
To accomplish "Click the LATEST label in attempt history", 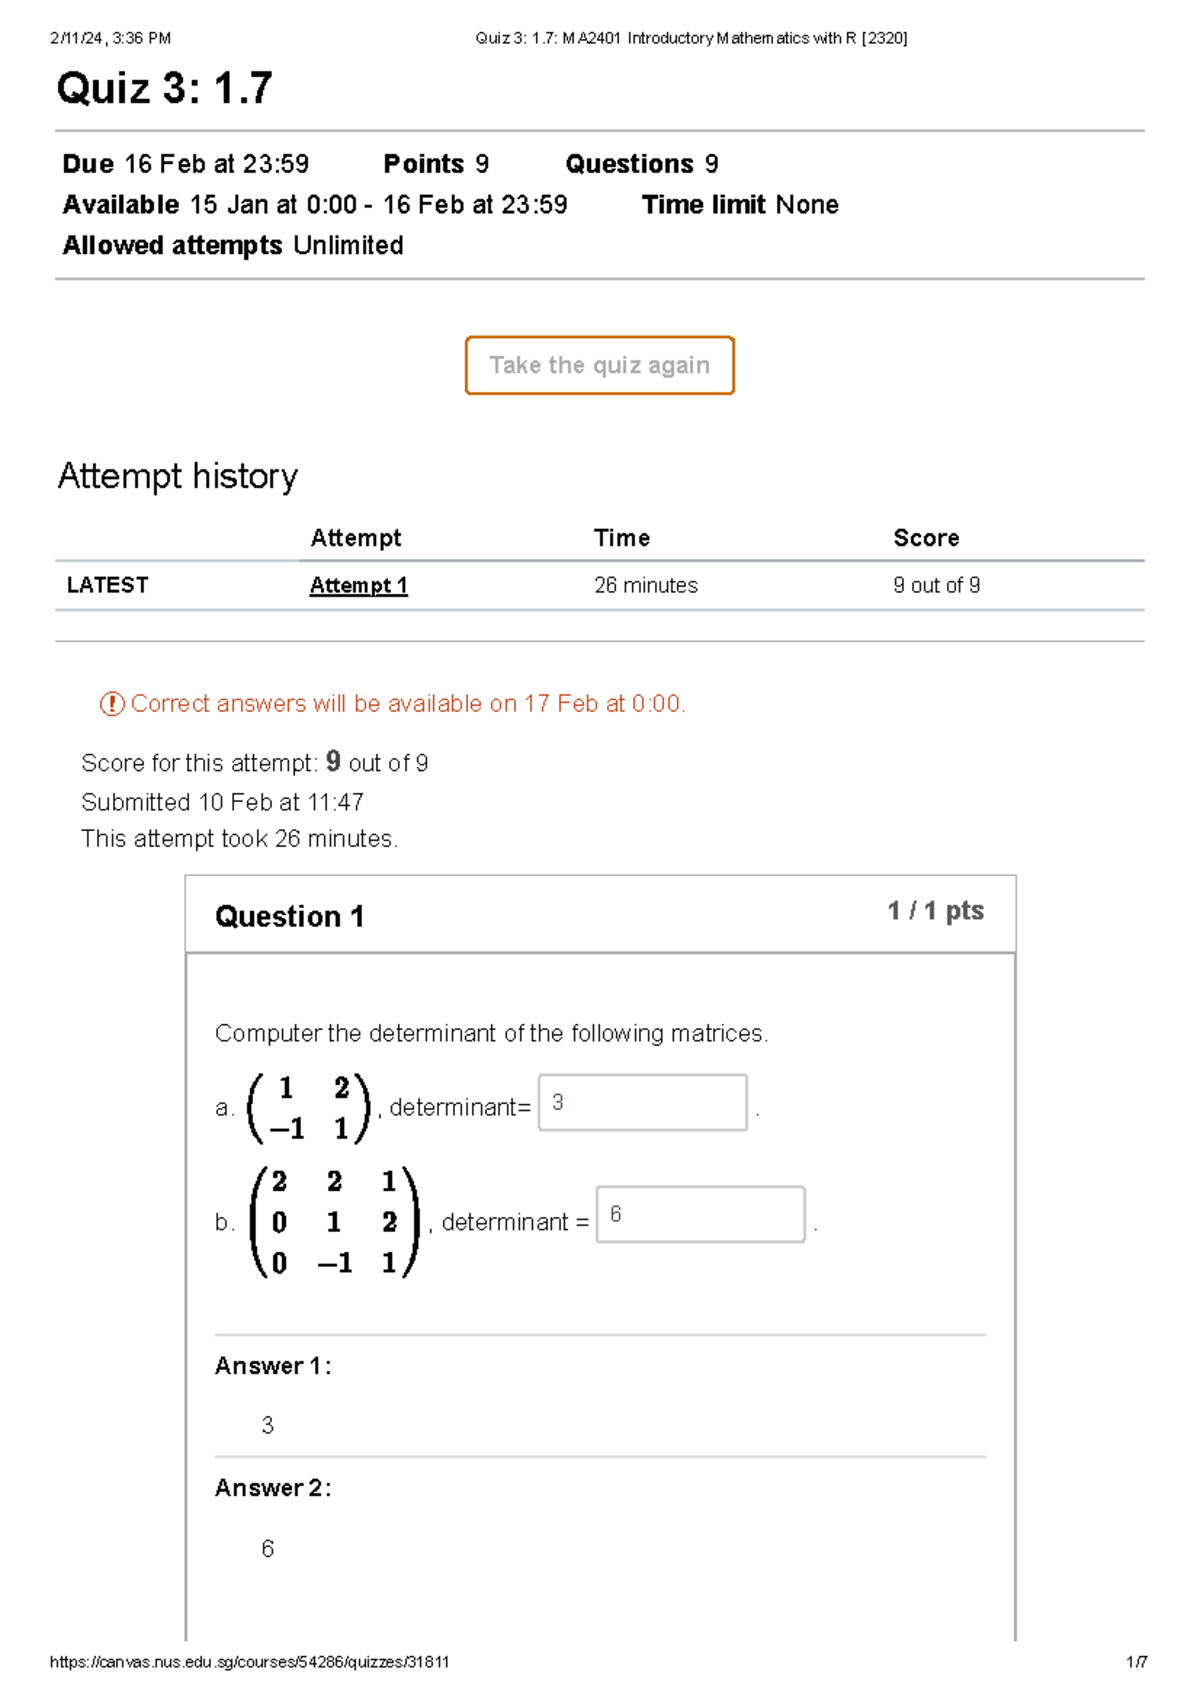I will click(x=107, y=585).
